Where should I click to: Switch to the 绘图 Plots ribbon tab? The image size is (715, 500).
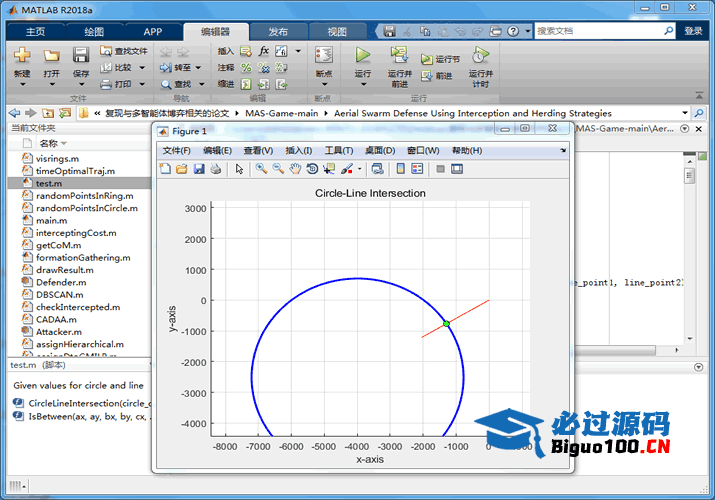coord(94,31)
